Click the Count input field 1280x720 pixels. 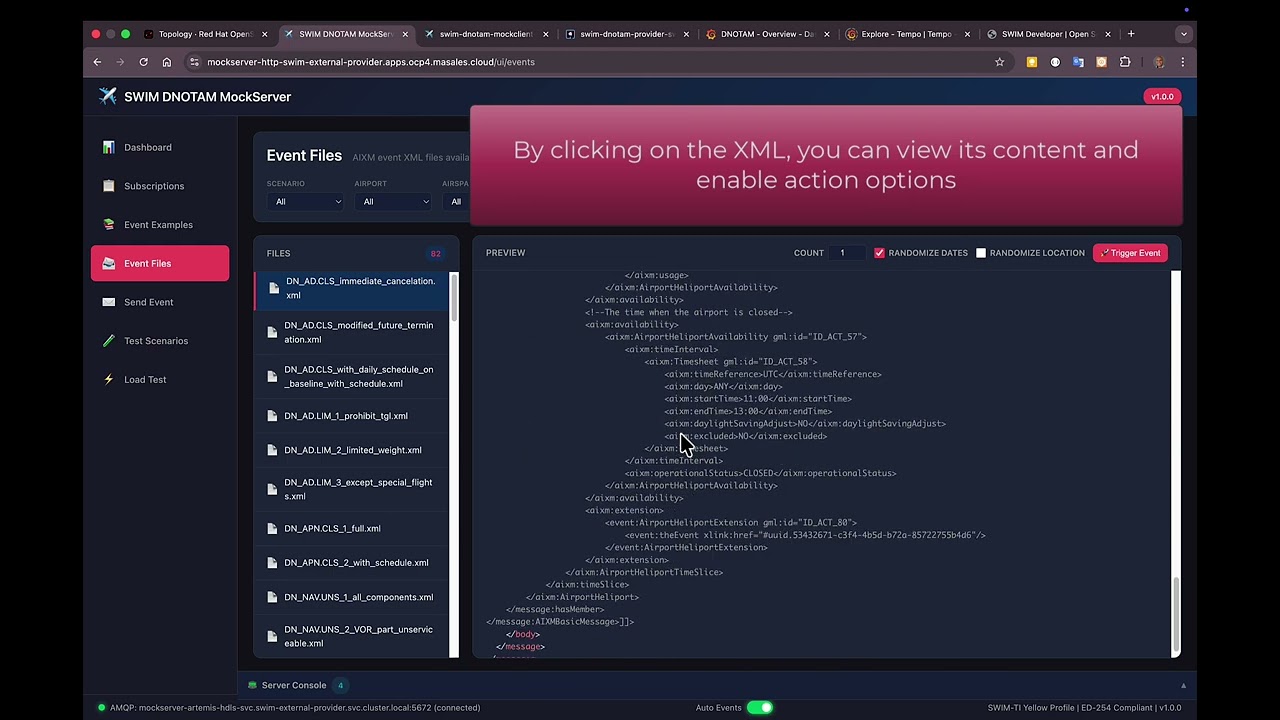pyautogui.click(x=846, y=253)
